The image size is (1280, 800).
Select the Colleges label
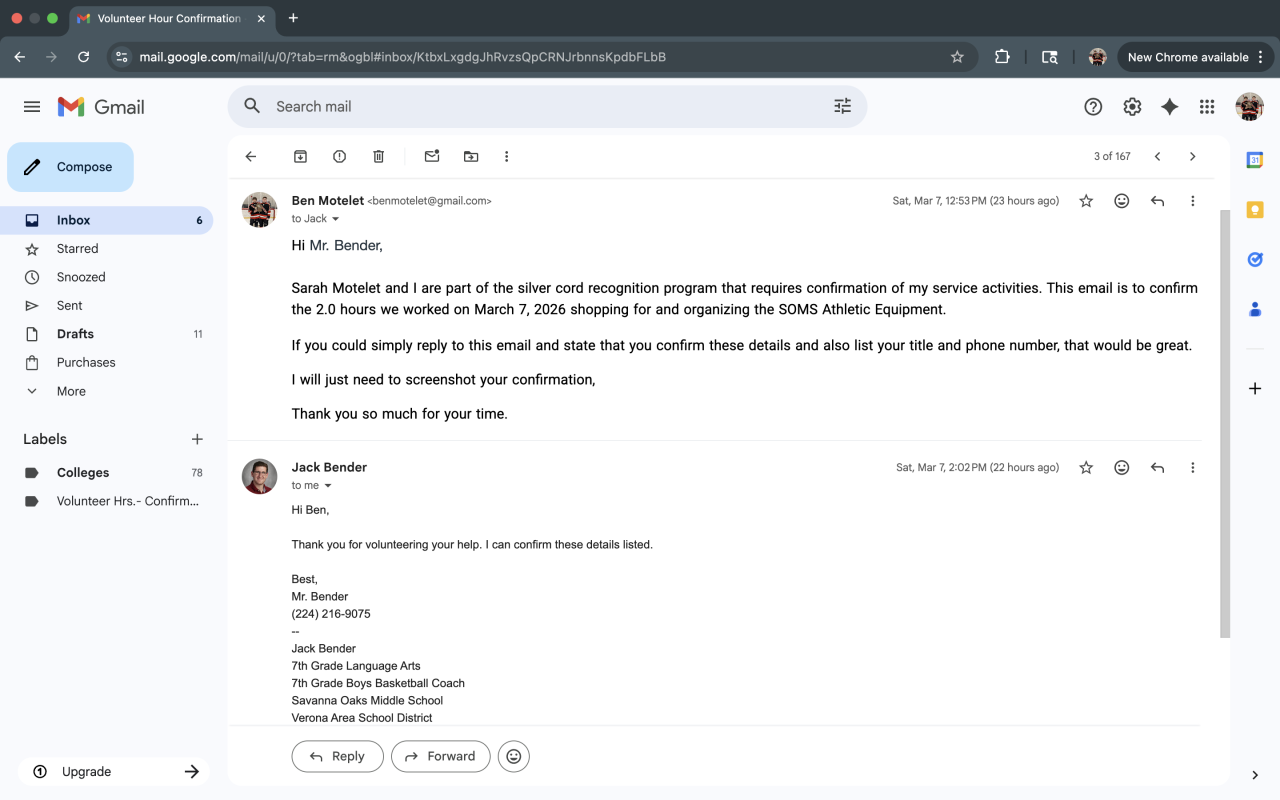(x=83, y=472)
